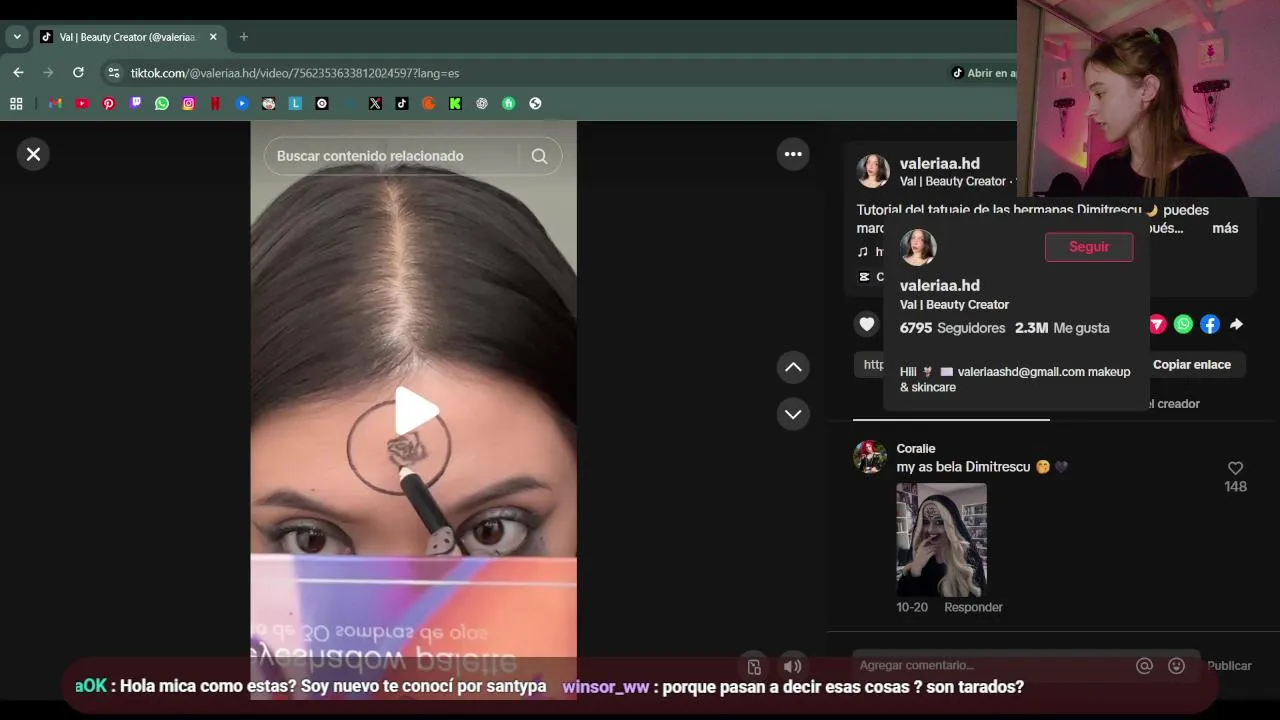Click the red send-to-friends share icon
Viewport: 1280px width, 720px height.
click(x=1157, y=324)
